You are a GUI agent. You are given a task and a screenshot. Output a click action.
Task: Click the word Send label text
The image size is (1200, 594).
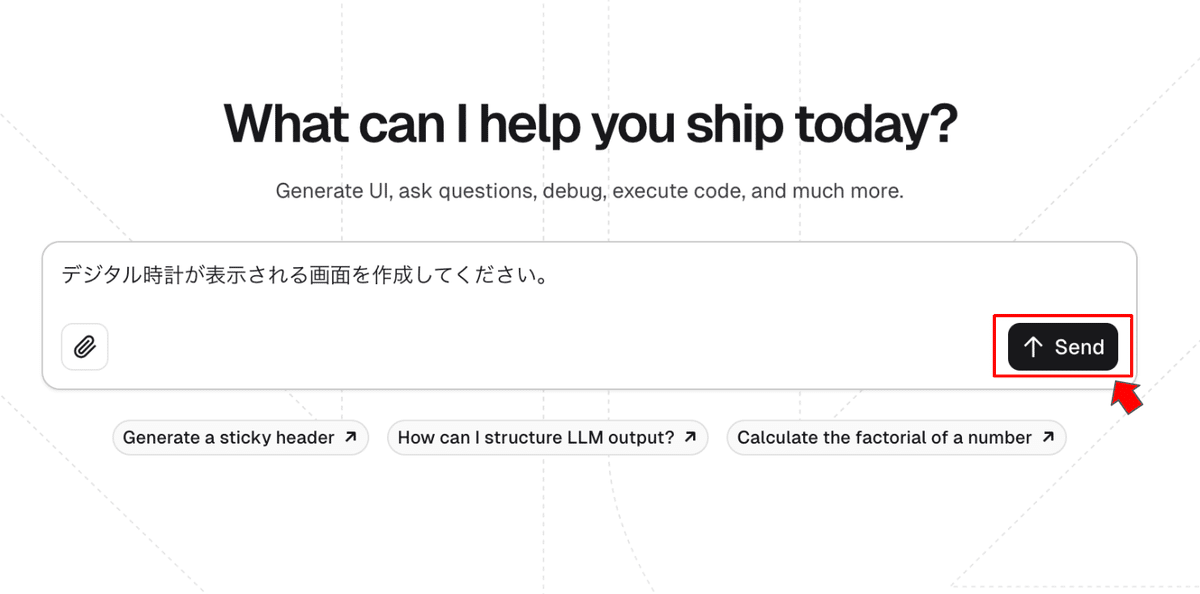pyautogui.click(x=1079, y=347)
